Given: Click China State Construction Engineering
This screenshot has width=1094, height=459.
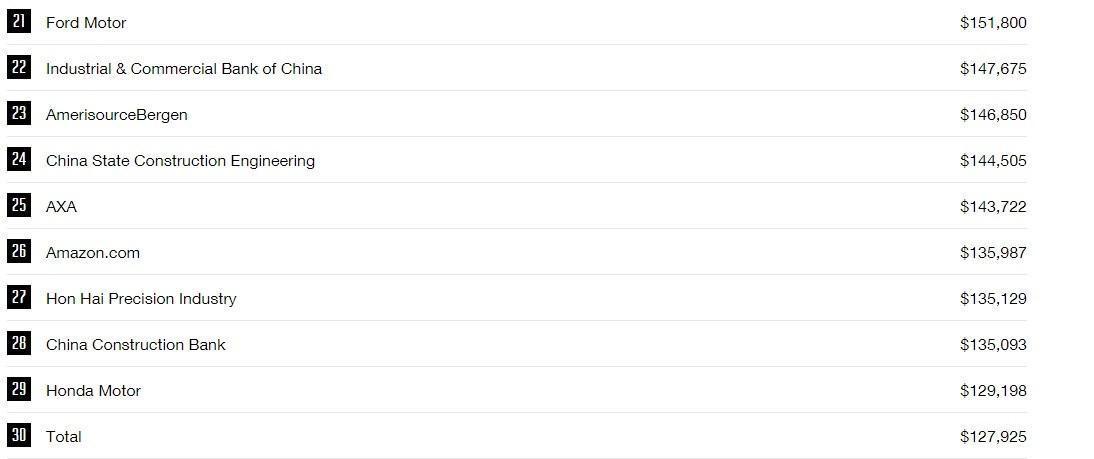Looking at the screenshot, I should [x=180, y=161].
